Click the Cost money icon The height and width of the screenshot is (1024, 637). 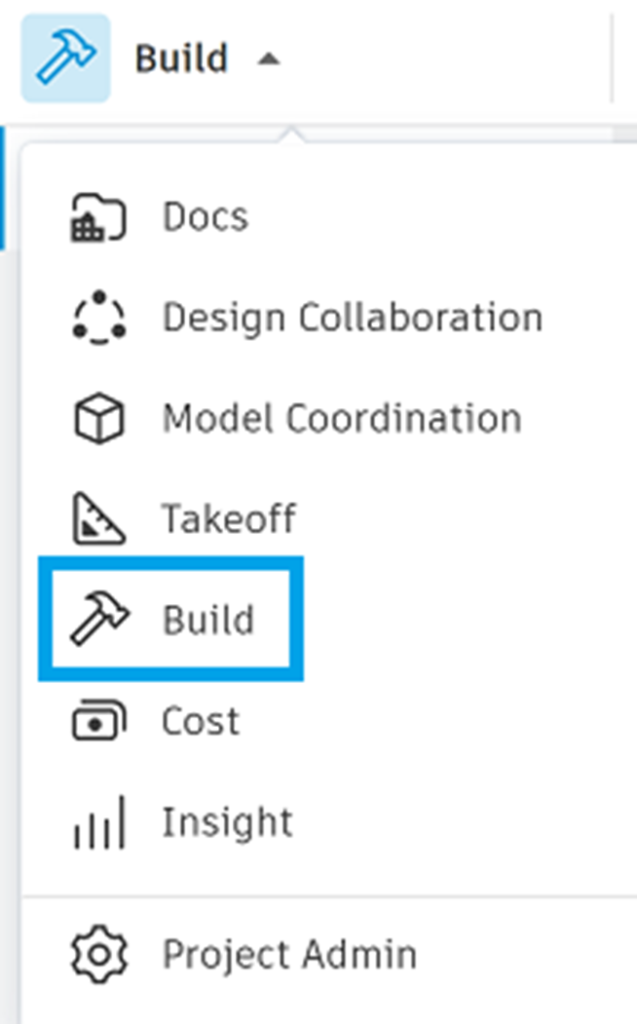point(98,721)
